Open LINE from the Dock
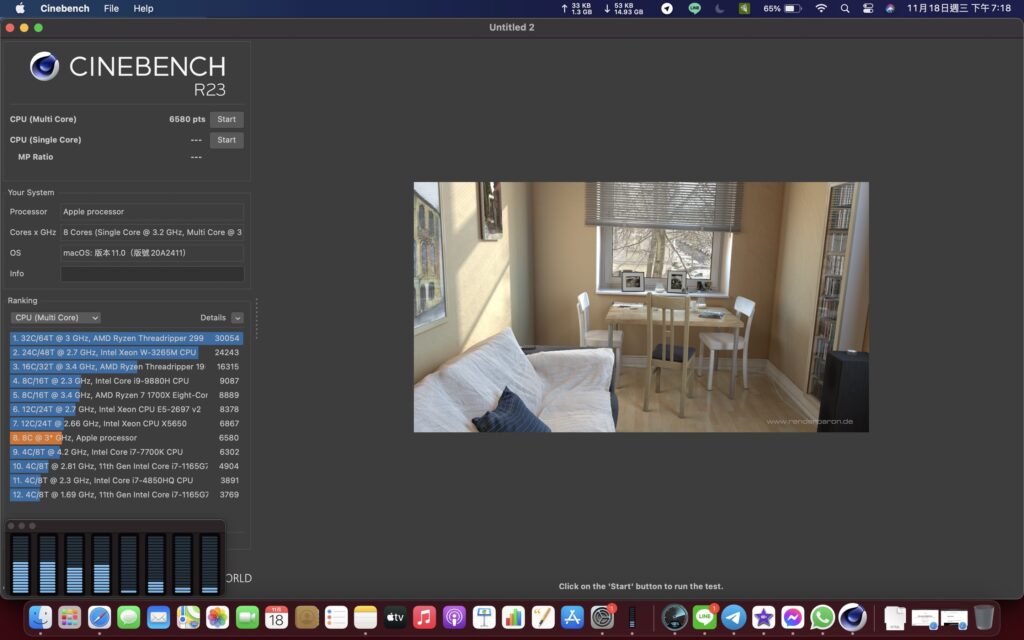The image size is (1024, 640). coord(704,617)
